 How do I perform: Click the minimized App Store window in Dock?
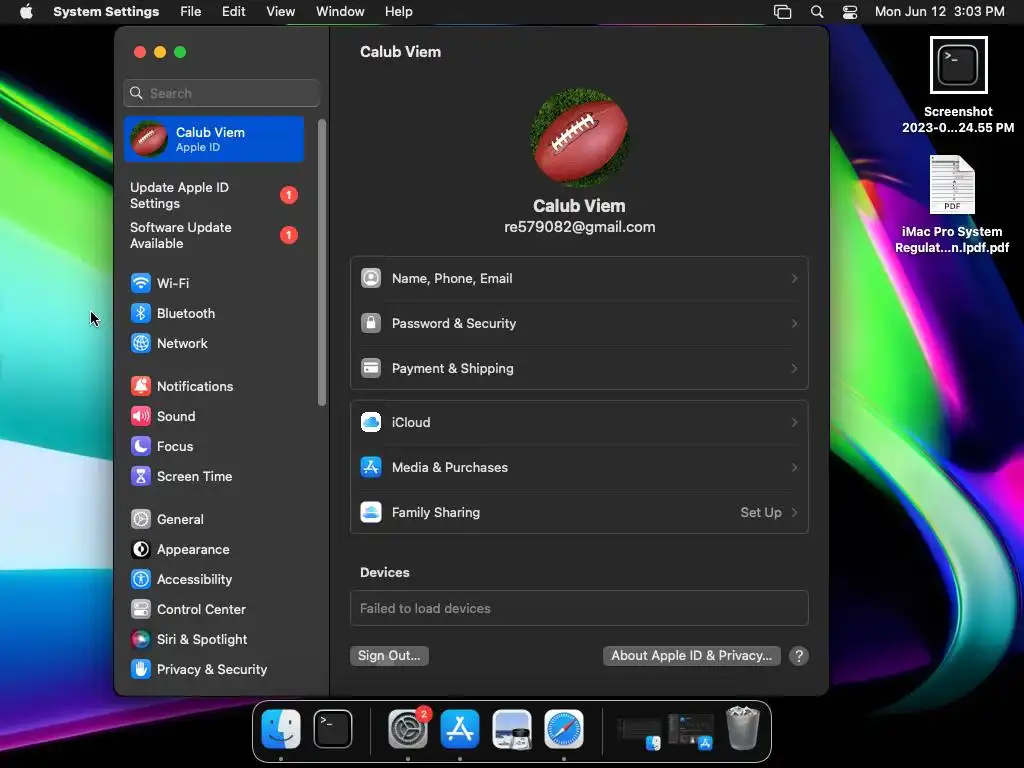tap(690, 732)
